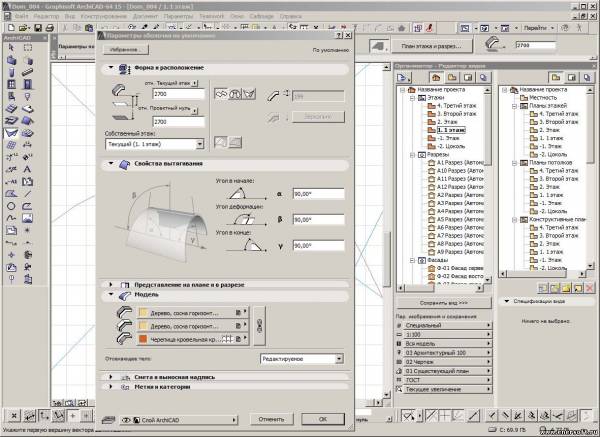Click the New document toolbar icon

(x=11, y=28)
